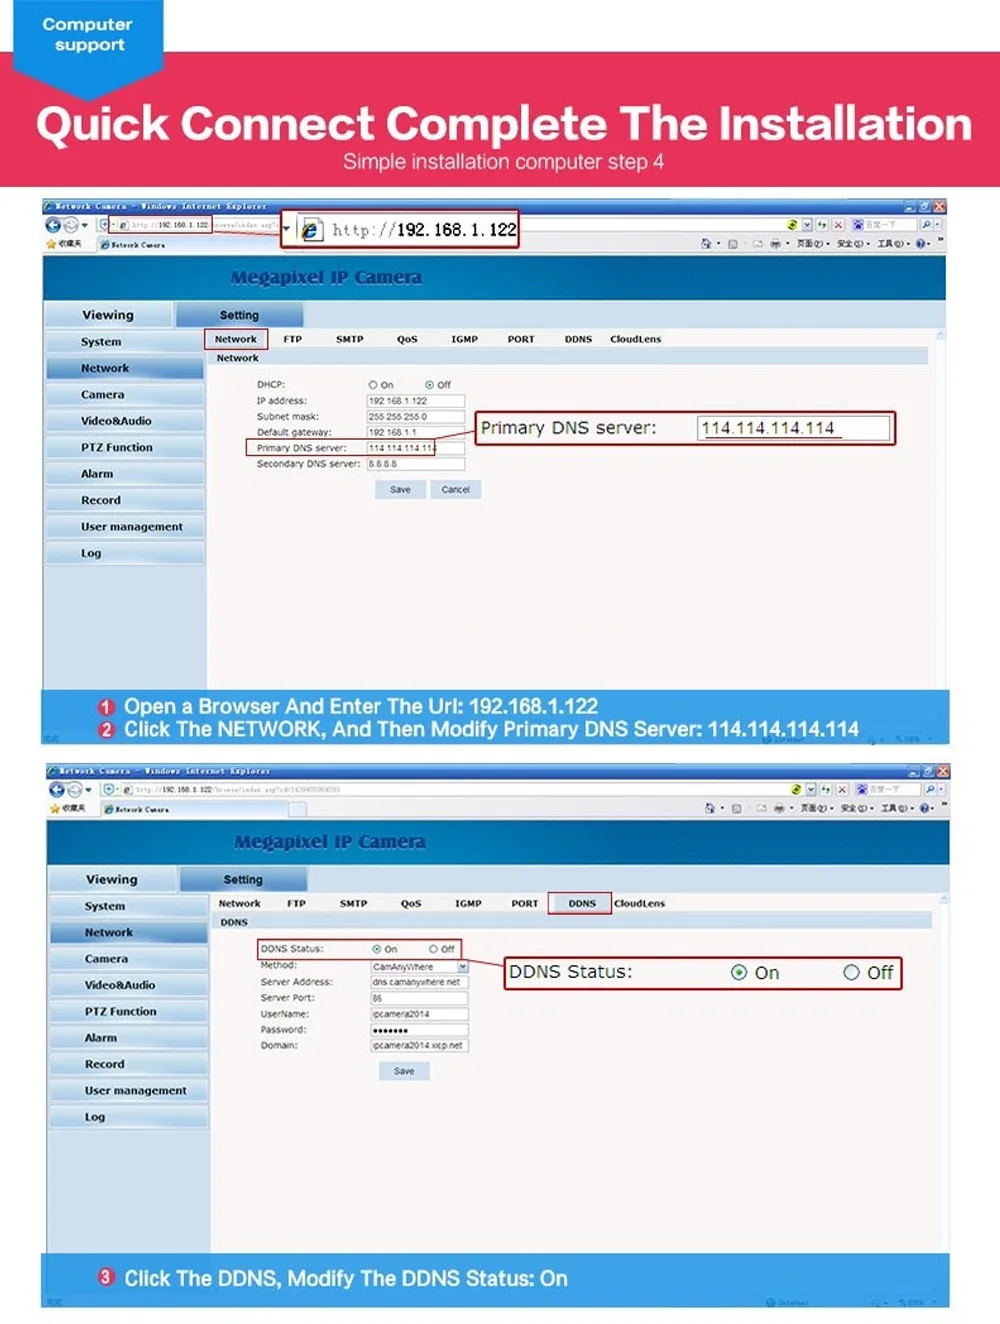Open User management in the DDNS settings sidebar
1000x1324 pixels.
click(x=129, y=1090)
